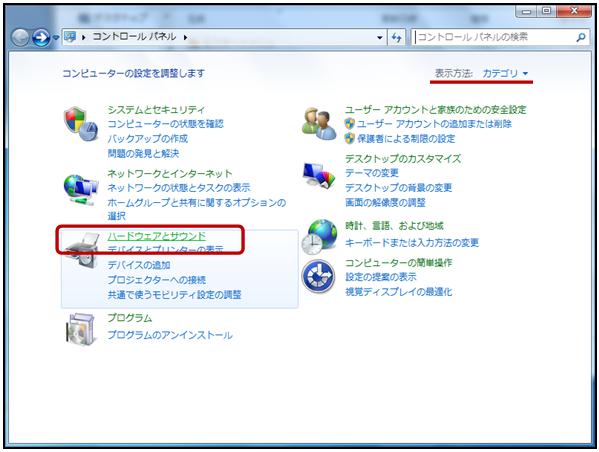Open デバイスの追加 link

(139, 265)
